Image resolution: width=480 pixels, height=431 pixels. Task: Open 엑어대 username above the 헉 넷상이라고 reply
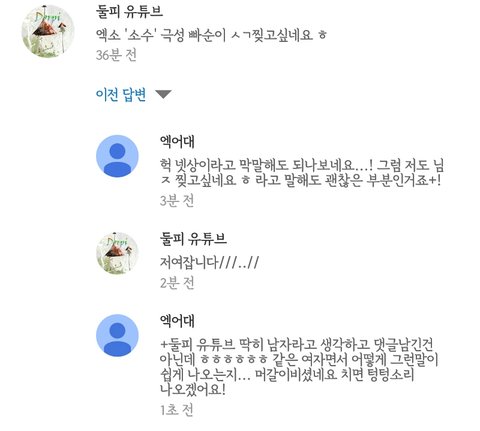177,142
